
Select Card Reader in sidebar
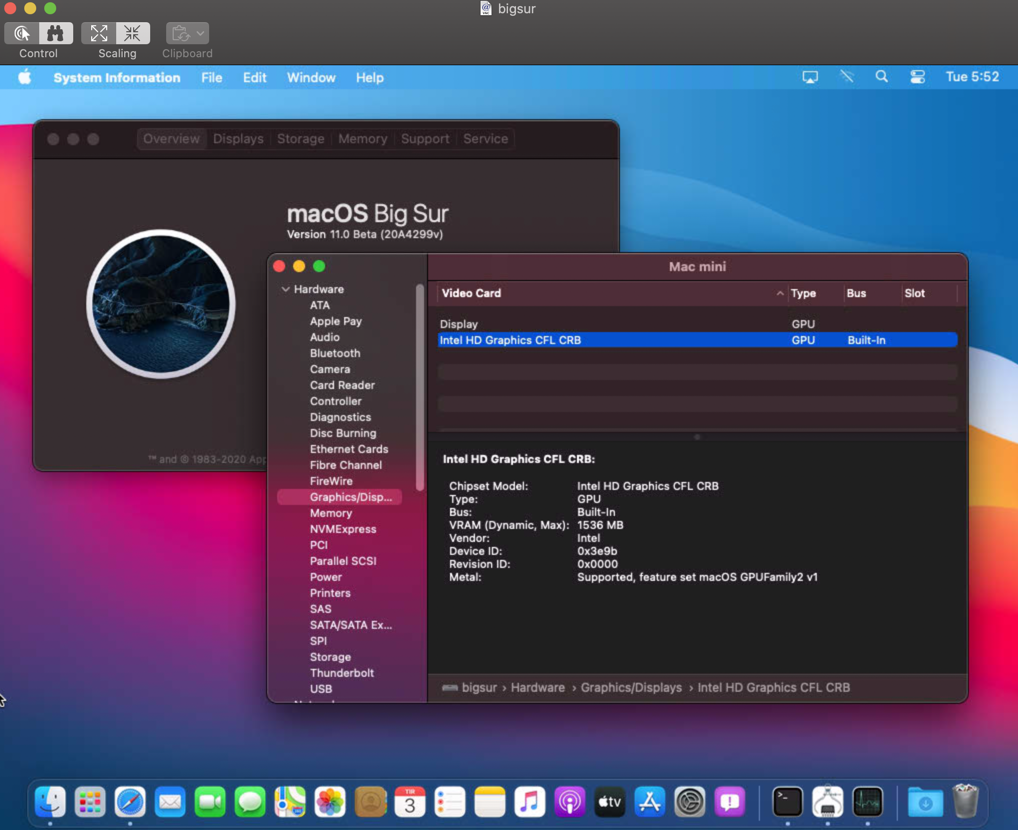(342, 385)
